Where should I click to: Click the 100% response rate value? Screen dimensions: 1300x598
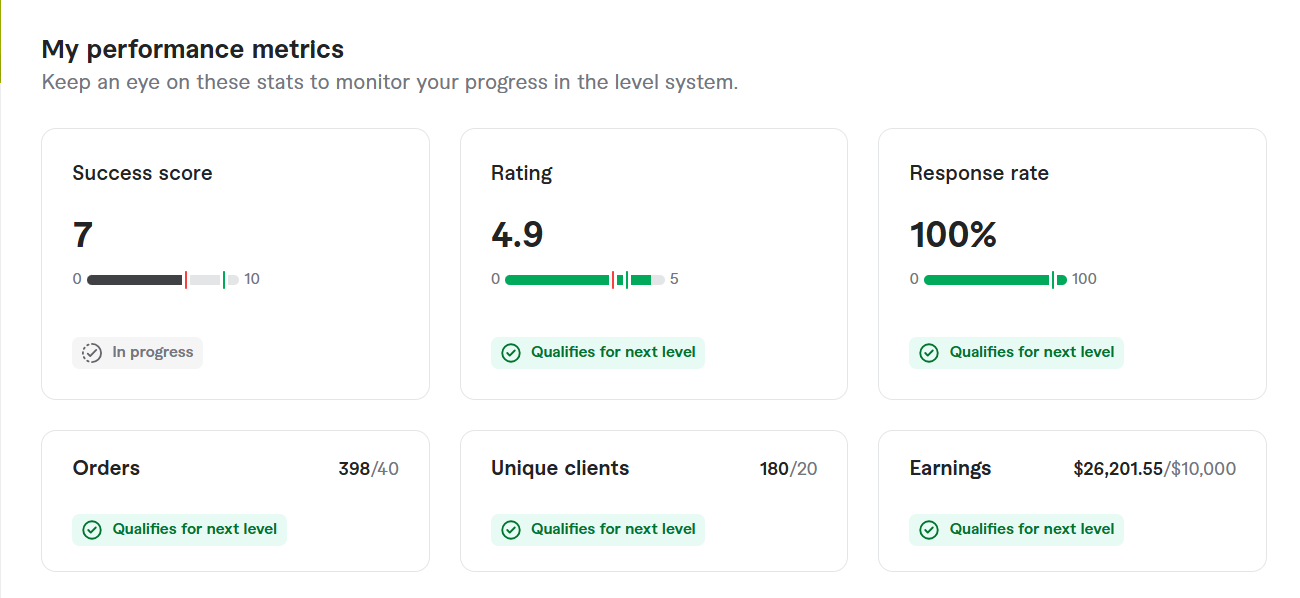click(953, 235)
